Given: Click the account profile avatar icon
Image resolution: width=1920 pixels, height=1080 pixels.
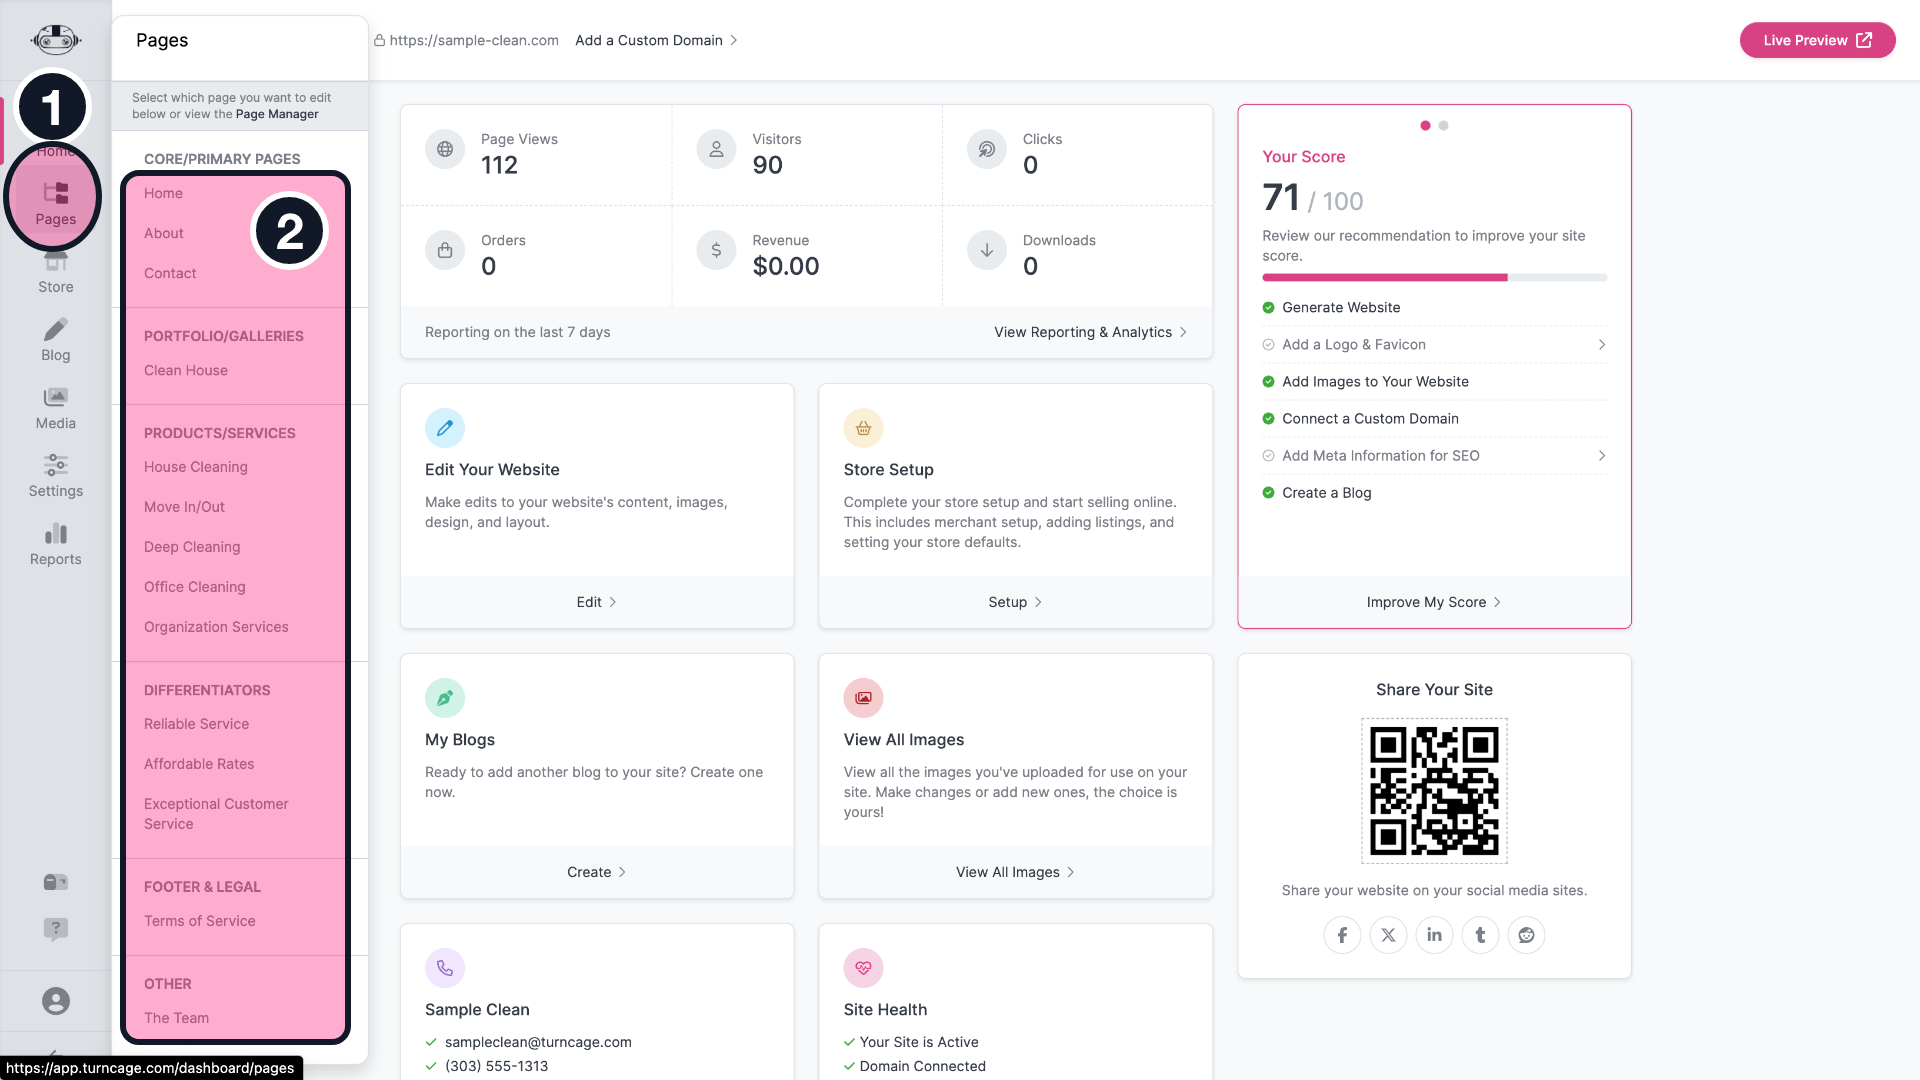Looking at the screenshot, I should (56, 1001).
